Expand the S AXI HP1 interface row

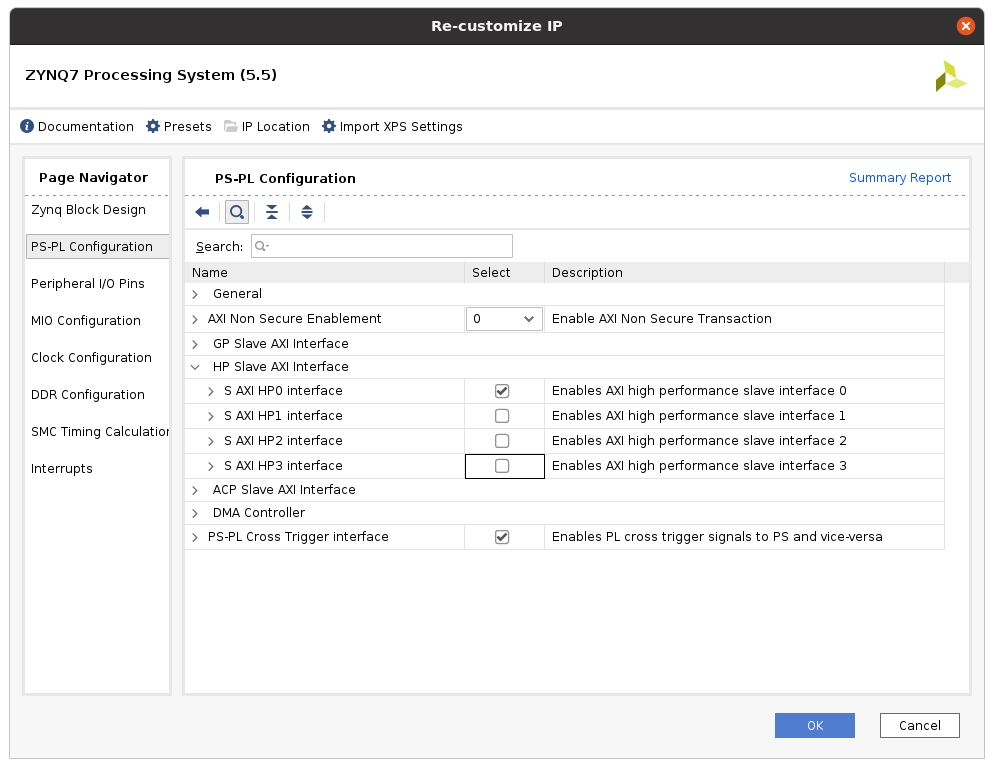tap(211, 417)
